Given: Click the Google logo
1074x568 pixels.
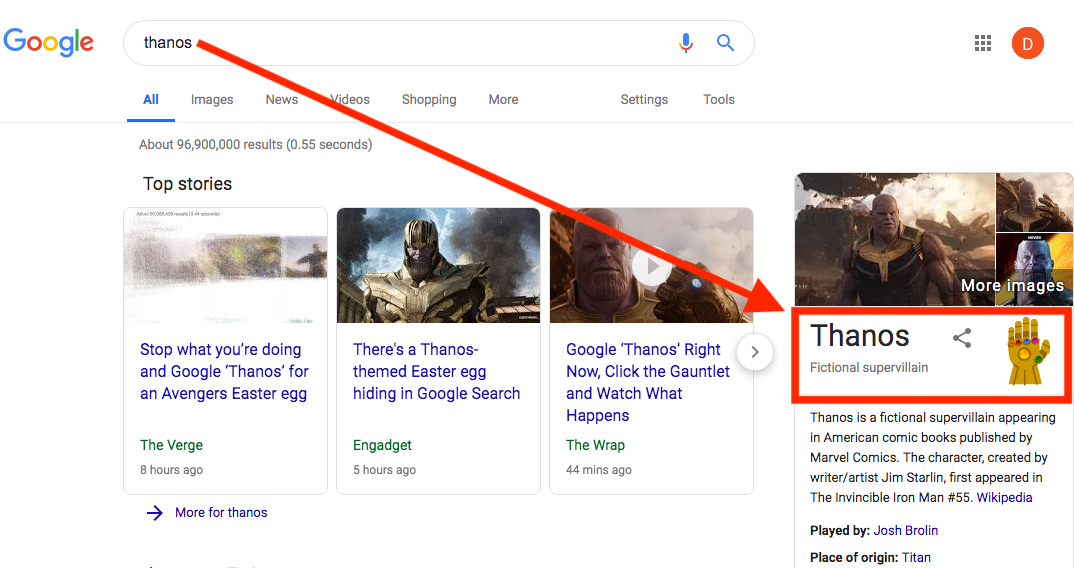Looking at the screenshot, I should coord(49,42).
